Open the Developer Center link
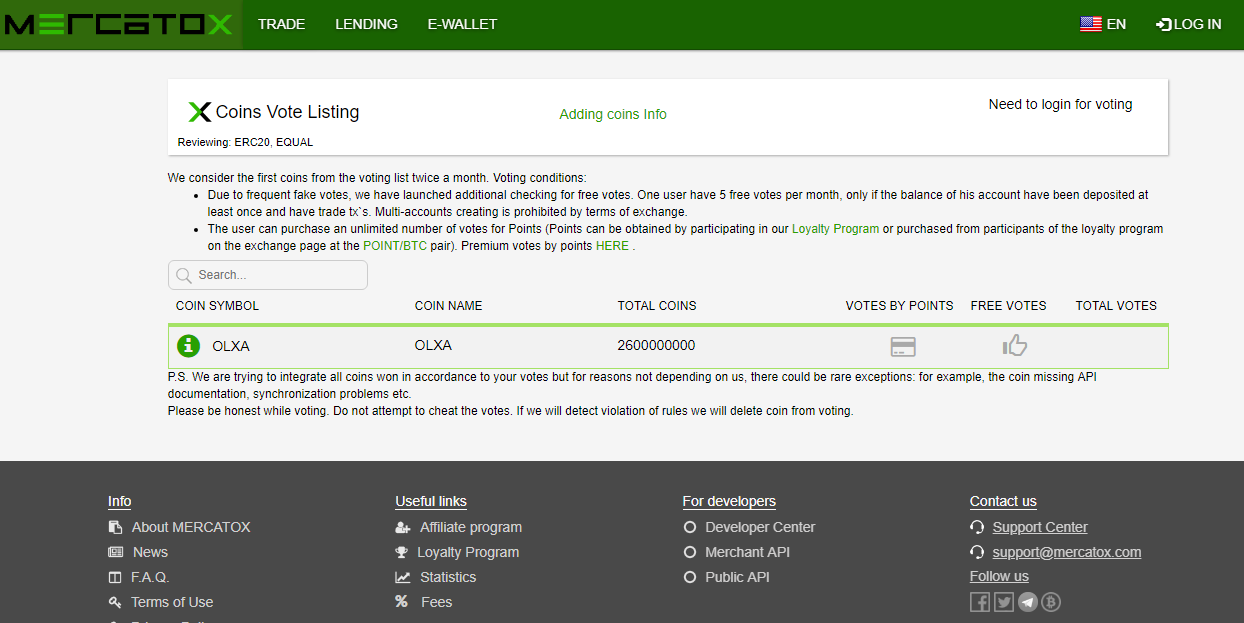This screenshot has height=623, width=1244. click(x=760, y=527)
